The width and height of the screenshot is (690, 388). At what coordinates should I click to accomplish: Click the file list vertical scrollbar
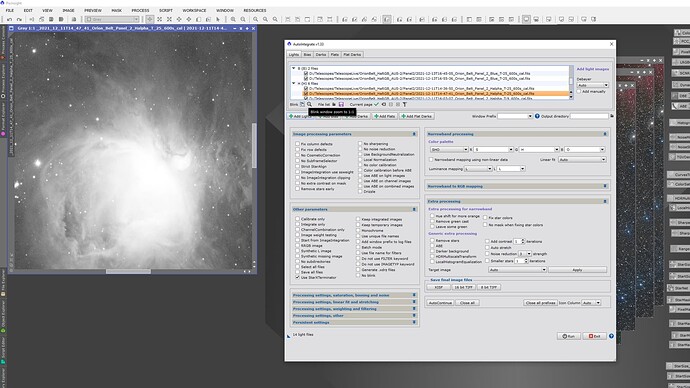coord(571,82)
